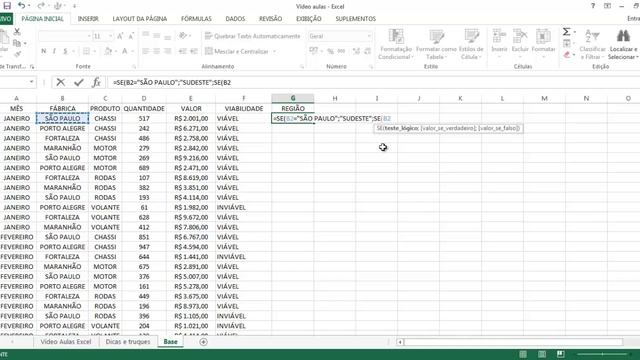Open the INSERIR ribbon tab
The image size is (640, 360).
click(88, 19)
